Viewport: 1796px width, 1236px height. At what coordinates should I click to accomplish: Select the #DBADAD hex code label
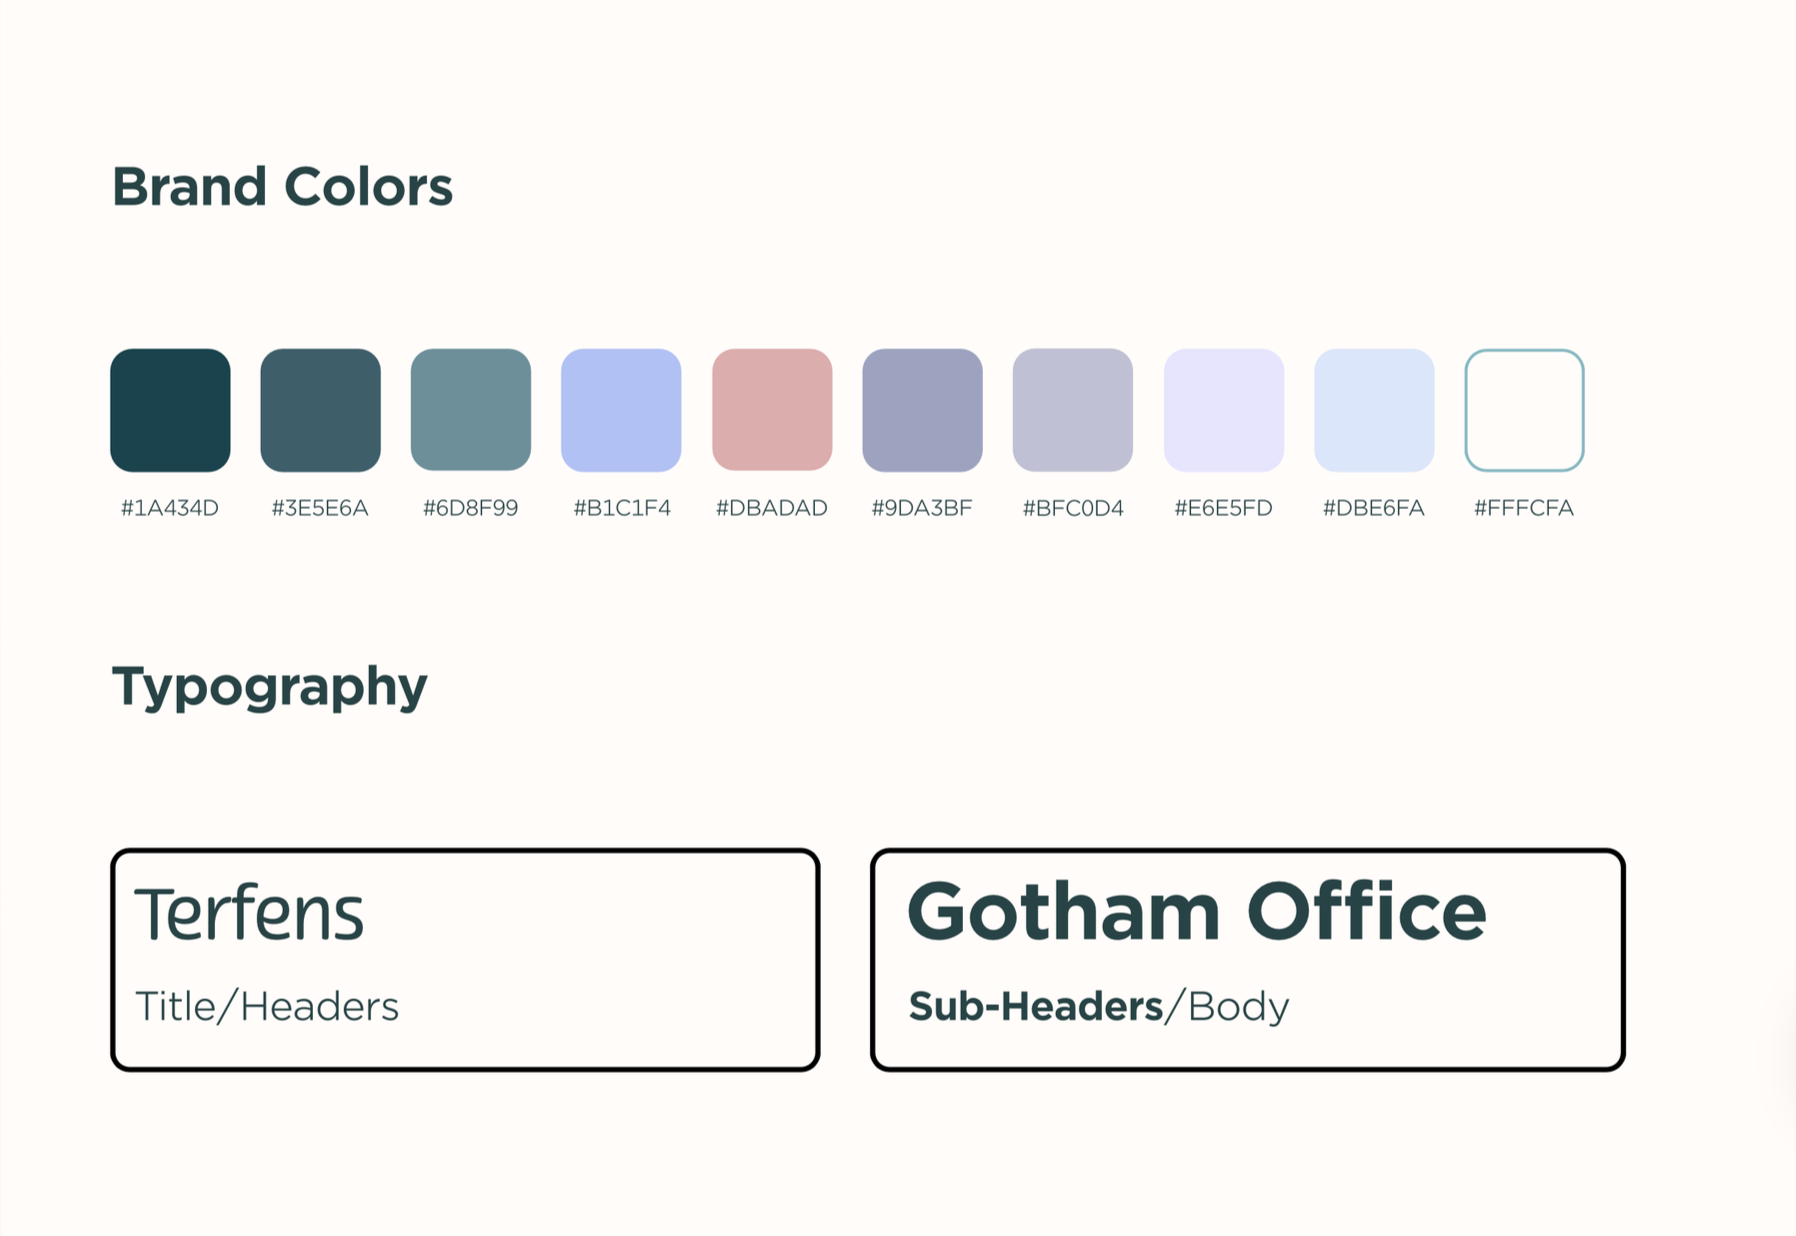772,508
